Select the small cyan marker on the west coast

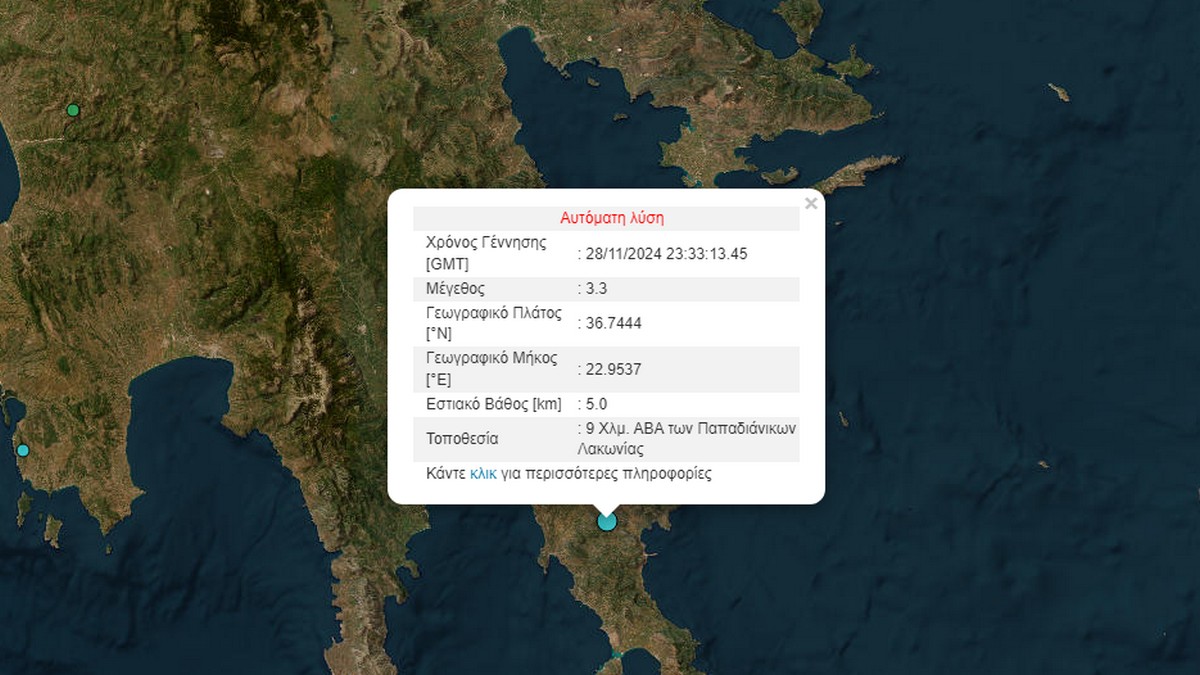[x=23, y=450]
